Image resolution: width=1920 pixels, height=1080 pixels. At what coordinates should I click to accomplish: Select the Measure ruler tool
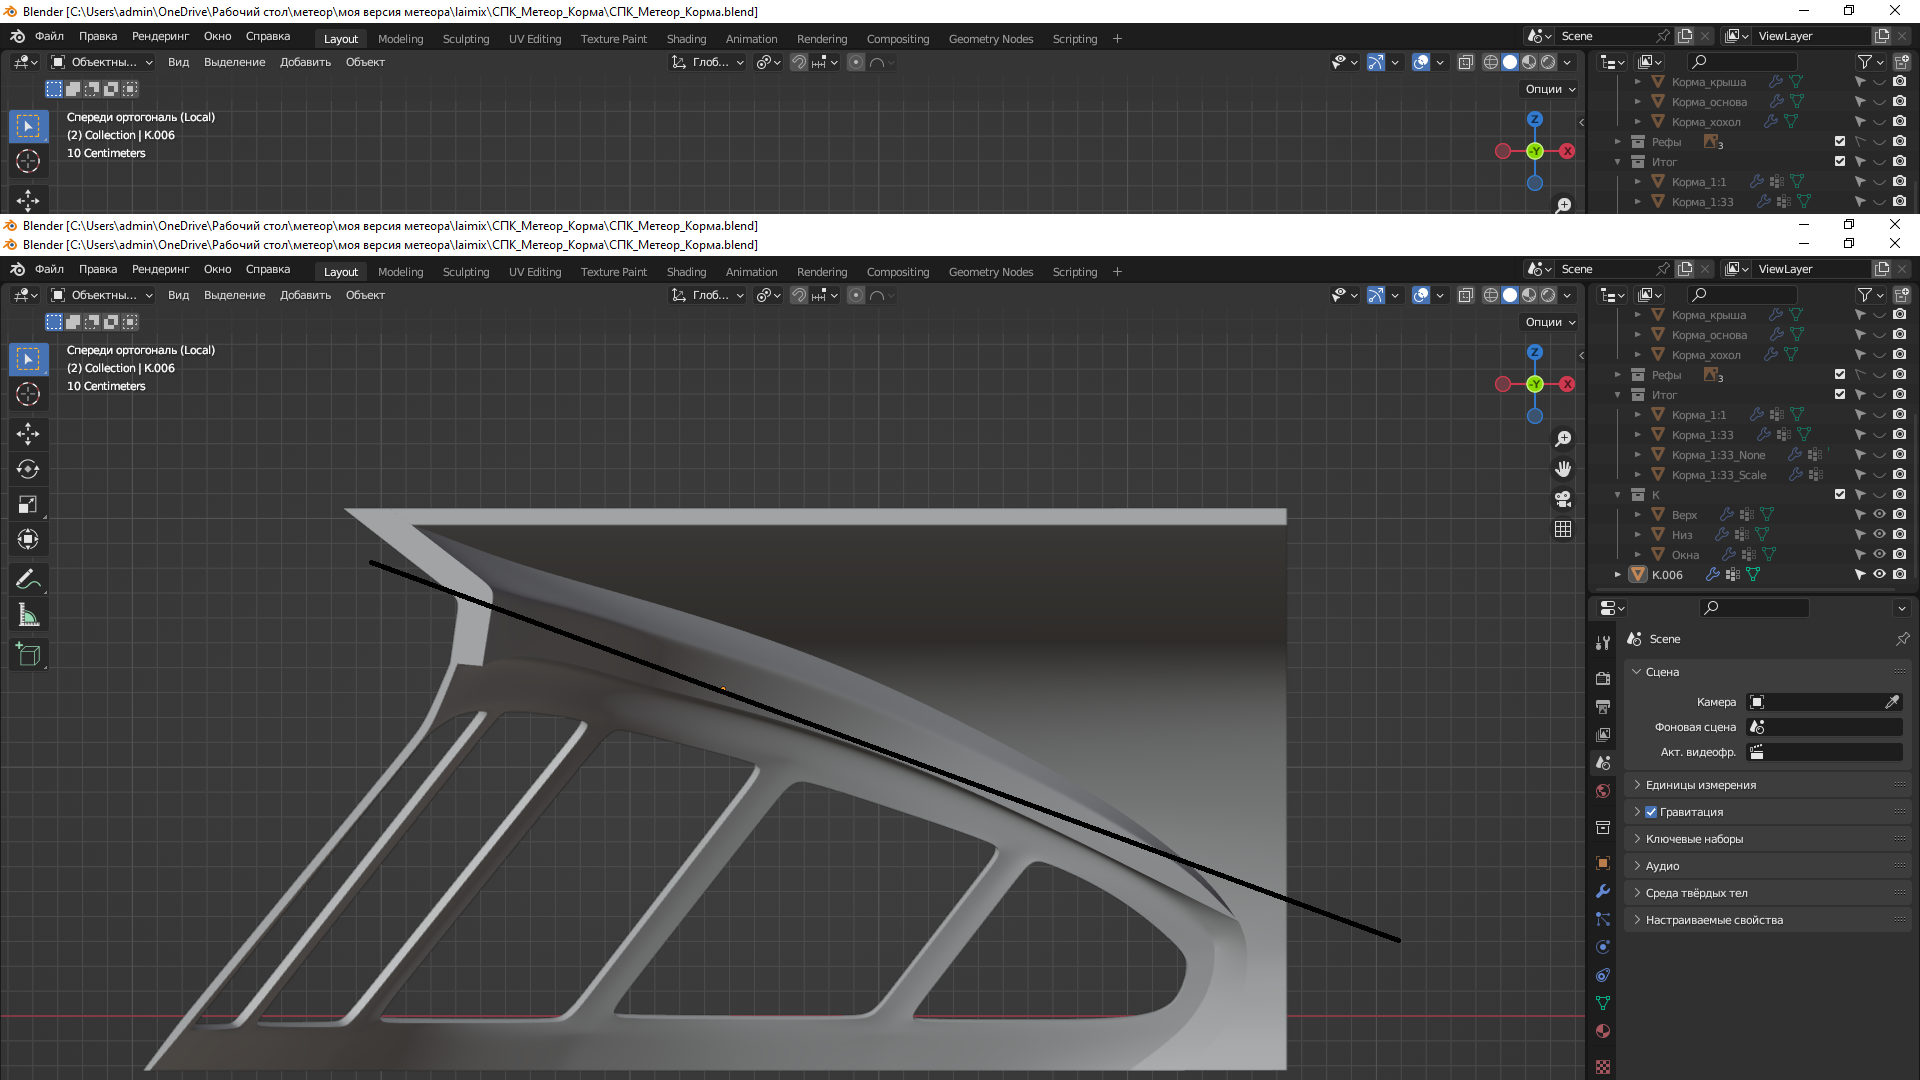[x=28, y=616]
